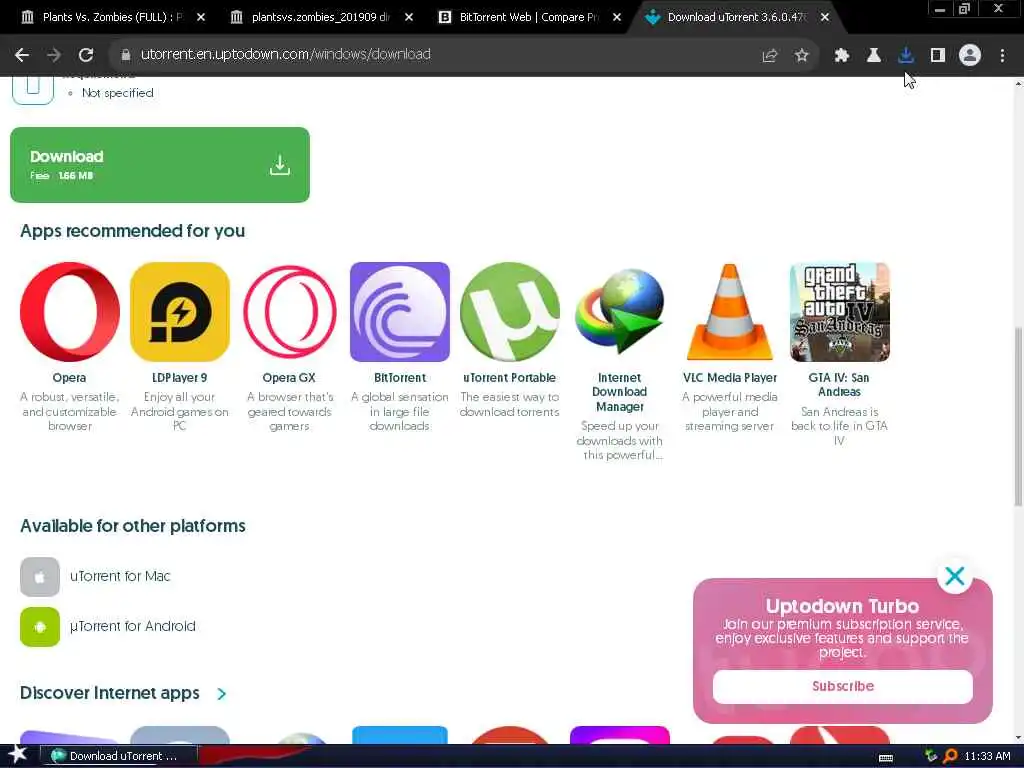Click the uTorrent Portable title link
This screenshot has height=768, width=1024.
pyautogui.click(x=509, y=377)
